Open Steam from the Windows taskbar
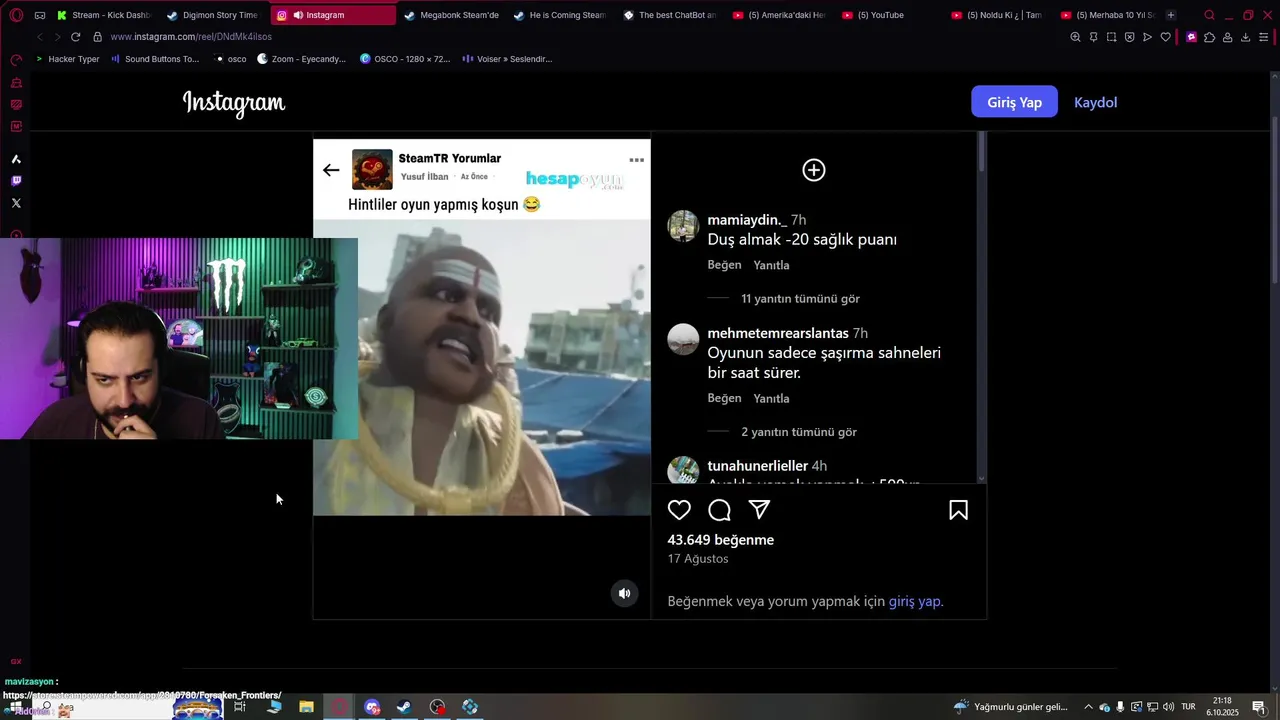The width and height of the screenshot is (1280, 720). [404, 707]
